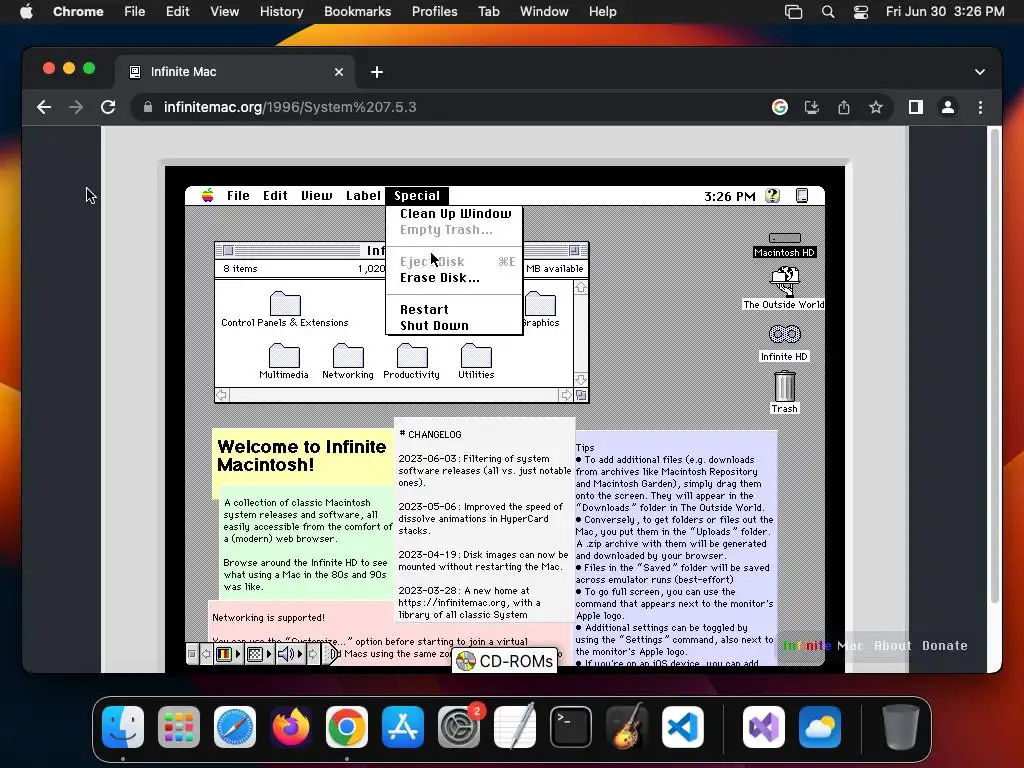This screenshot has width=1024, height=768.
Task: Open the emulated Mac File menu
Action: point(238,195)
